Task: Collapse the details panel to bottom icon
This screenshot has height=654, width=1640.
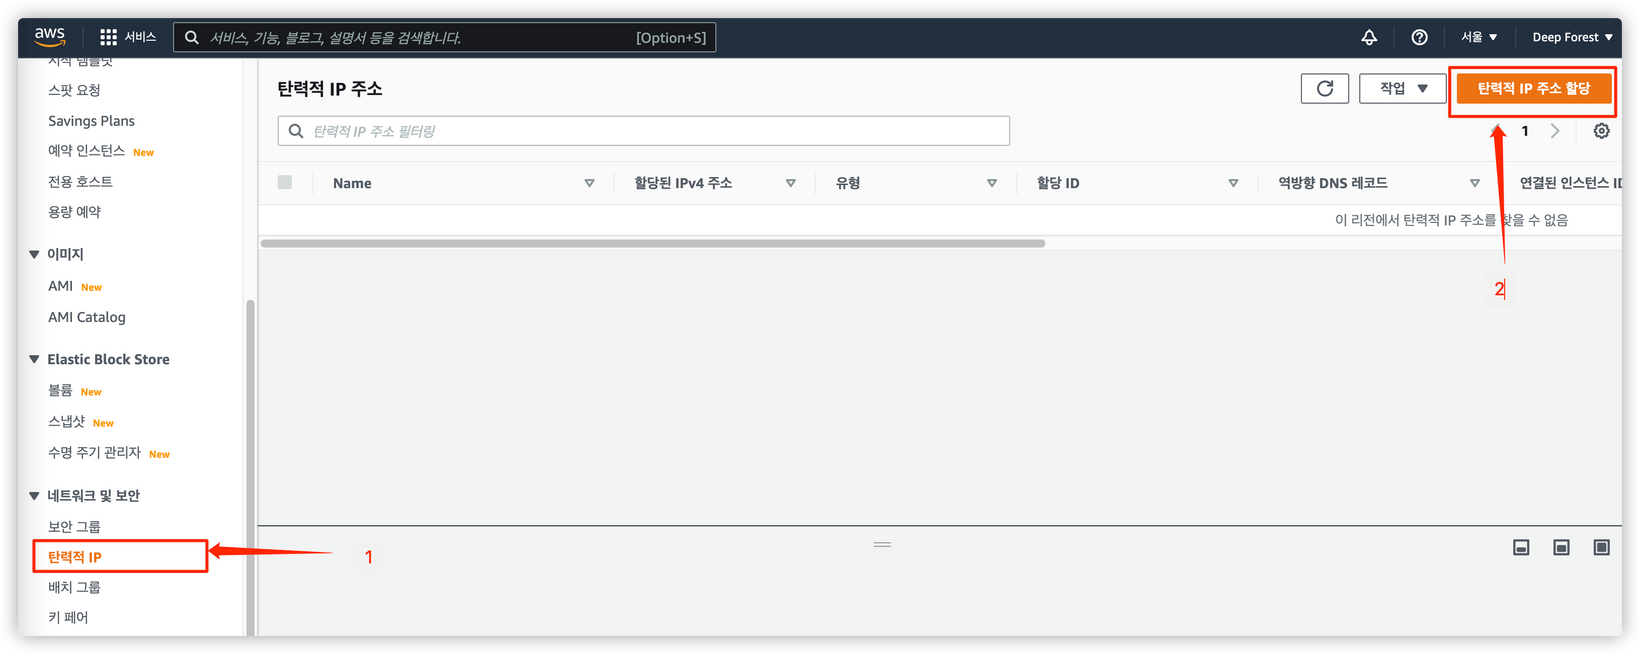Action: [x=1521, y=547]
